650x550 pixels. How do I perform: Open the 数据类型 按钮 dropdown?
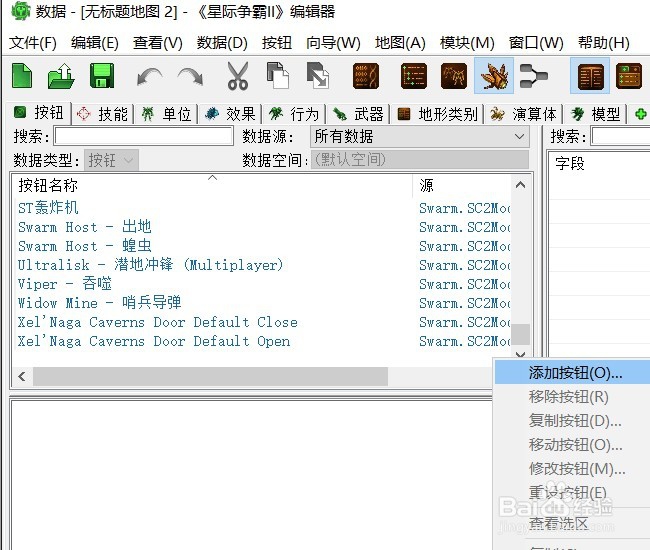pyautogui.click(x=111, y=160)
